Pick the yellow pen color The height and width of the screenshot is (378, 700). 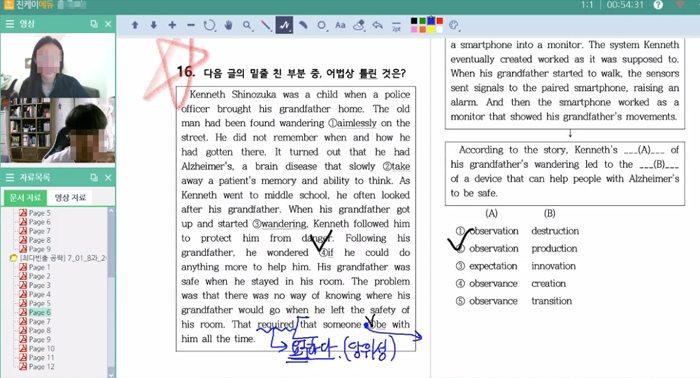coord(431,29)
